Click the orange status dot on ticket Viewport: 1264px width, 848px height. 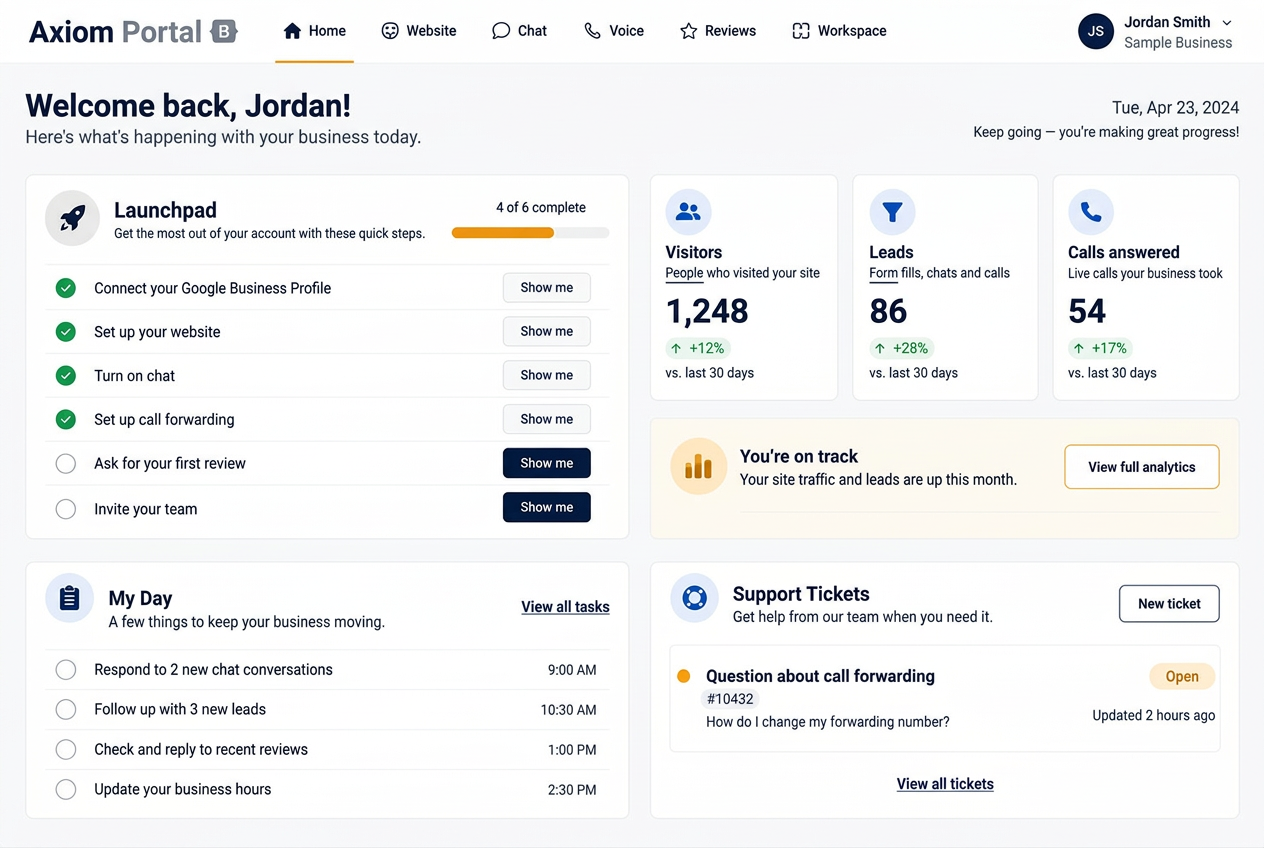click(684, 676)
